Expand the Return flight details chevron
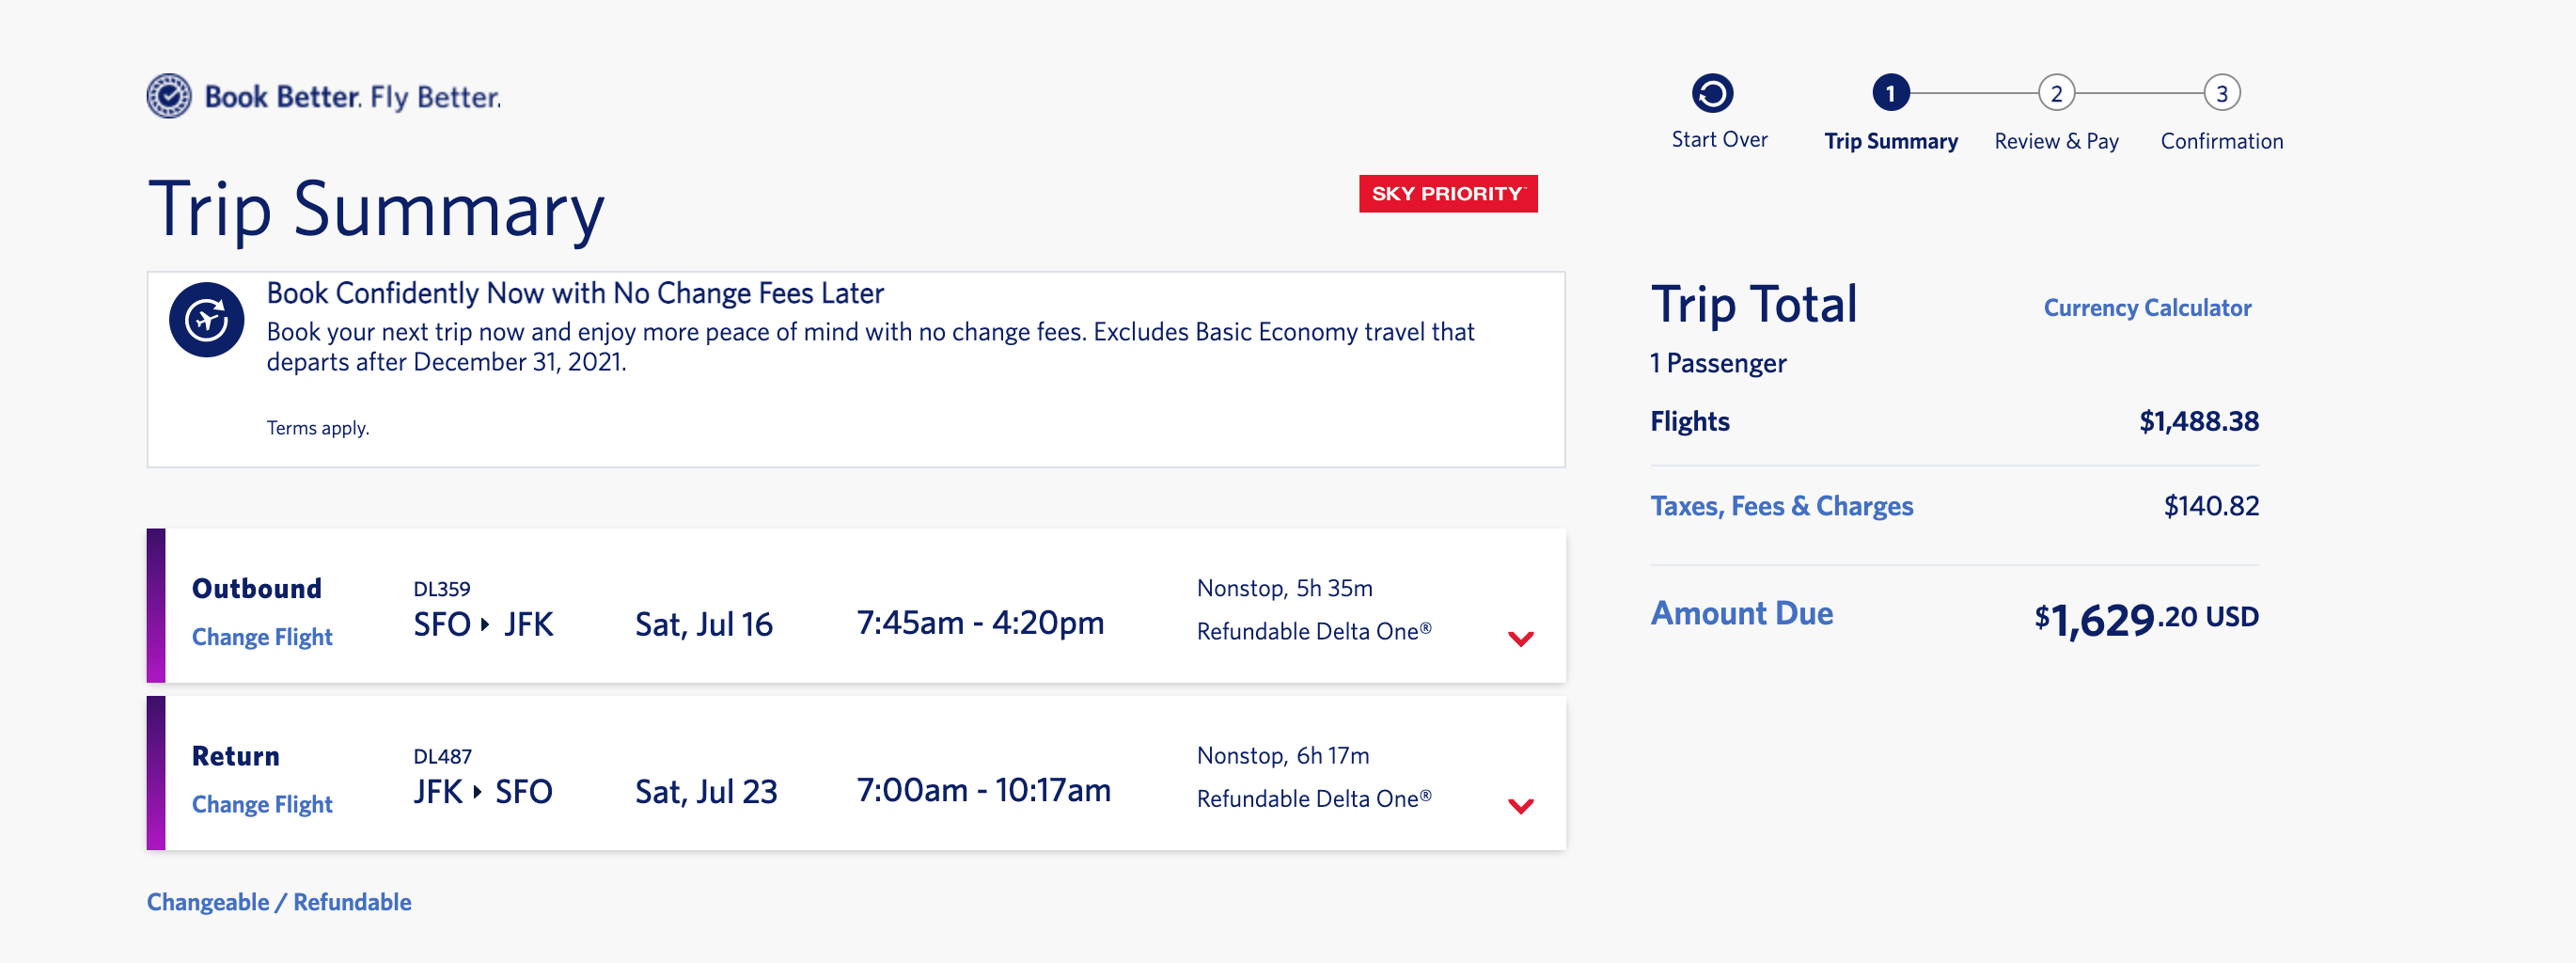 [1520, 806]
